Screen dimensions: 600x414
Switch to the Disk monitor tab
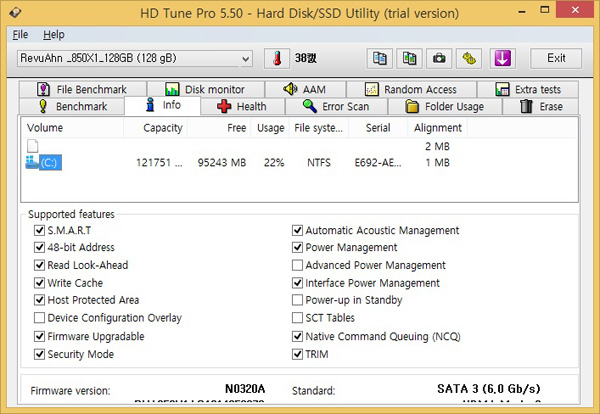click(x=206, y=89)
